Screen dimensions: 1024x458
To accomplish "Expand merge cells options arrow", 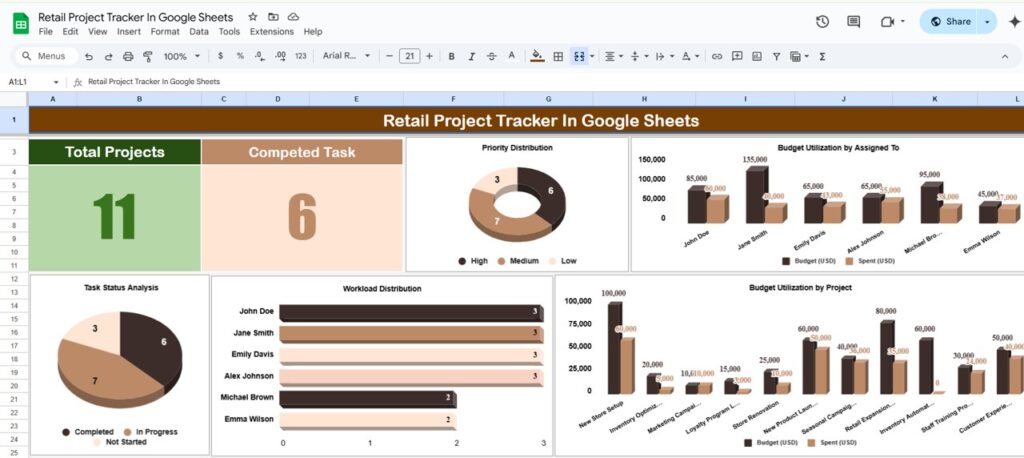I will pos(592,57).
